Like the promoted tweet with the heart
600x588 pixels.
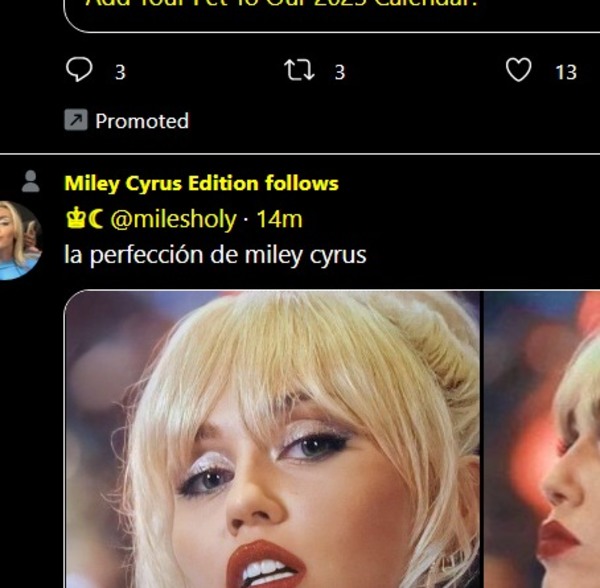click(518, 70)
